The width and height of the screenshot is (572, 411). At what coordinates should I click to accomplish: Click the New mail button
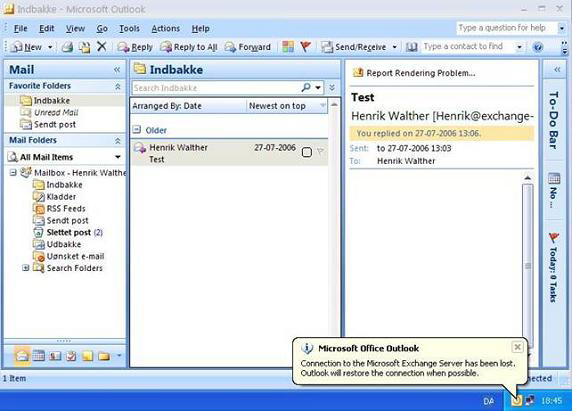point(27,47)
